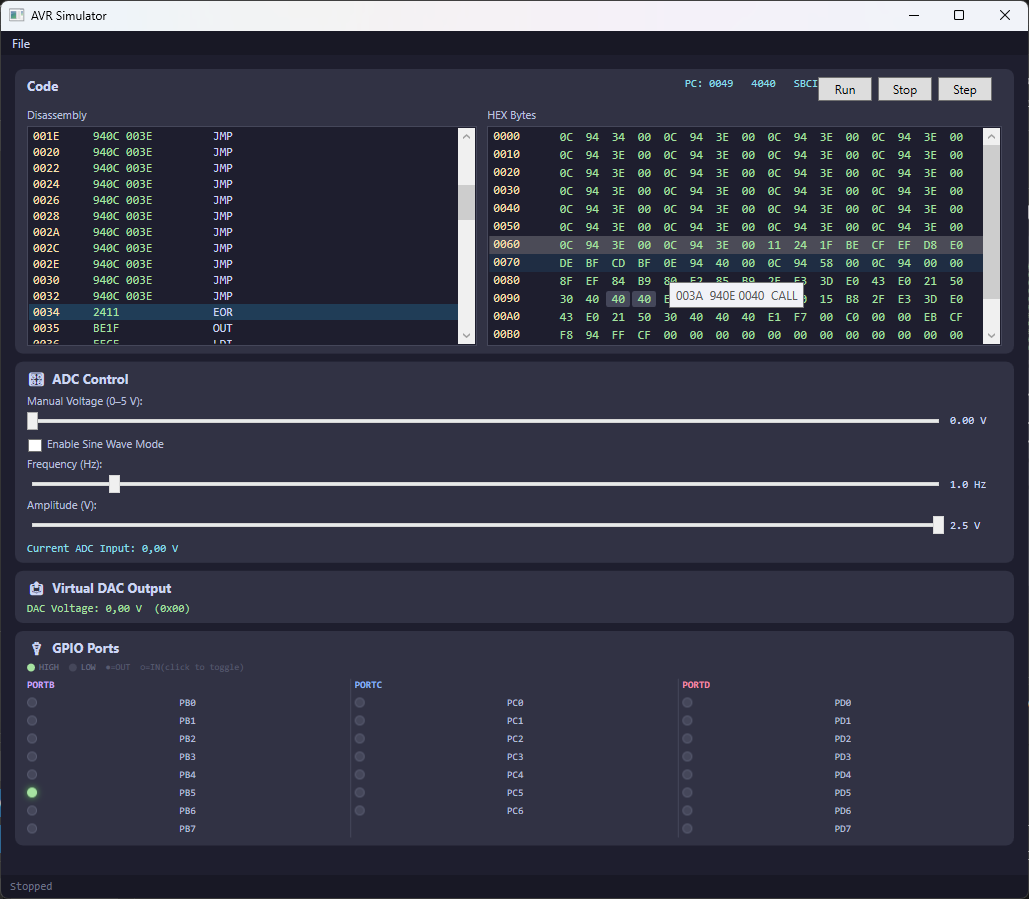1029x899 pixels.
Task: Click the HEX Bytes scrollbar thumb
Action: [x=991, y=222]
